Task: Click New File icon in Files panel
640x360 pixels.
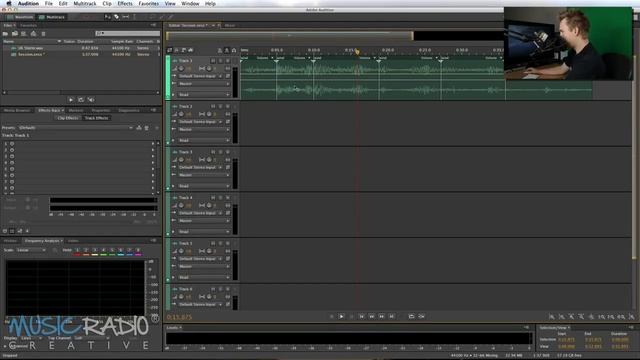Action: coord(24,33)
